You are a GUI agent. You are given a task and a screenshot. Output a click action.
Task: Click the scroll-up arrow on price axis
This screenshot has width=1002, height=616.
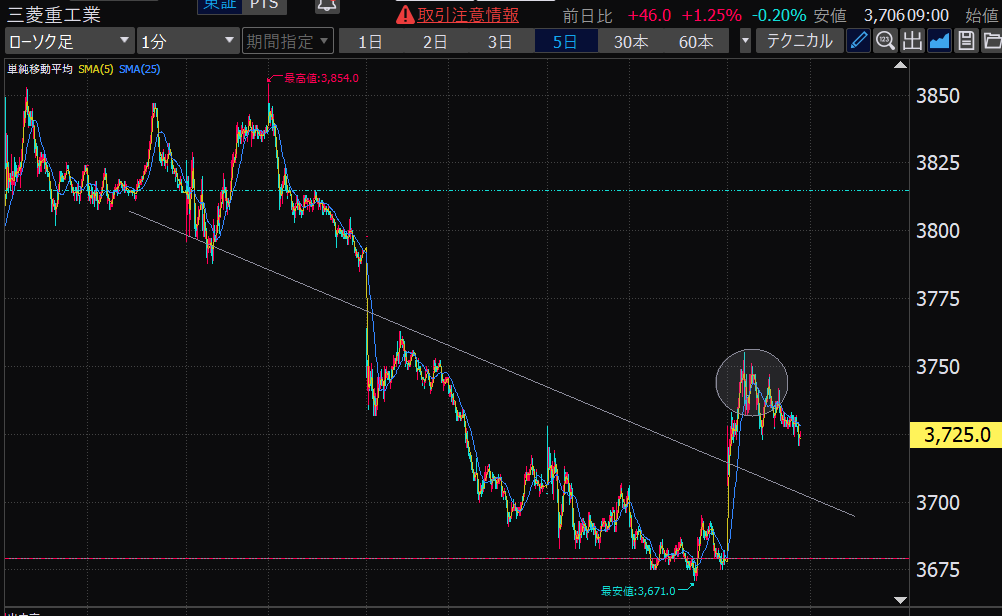(x=899, y=66)
